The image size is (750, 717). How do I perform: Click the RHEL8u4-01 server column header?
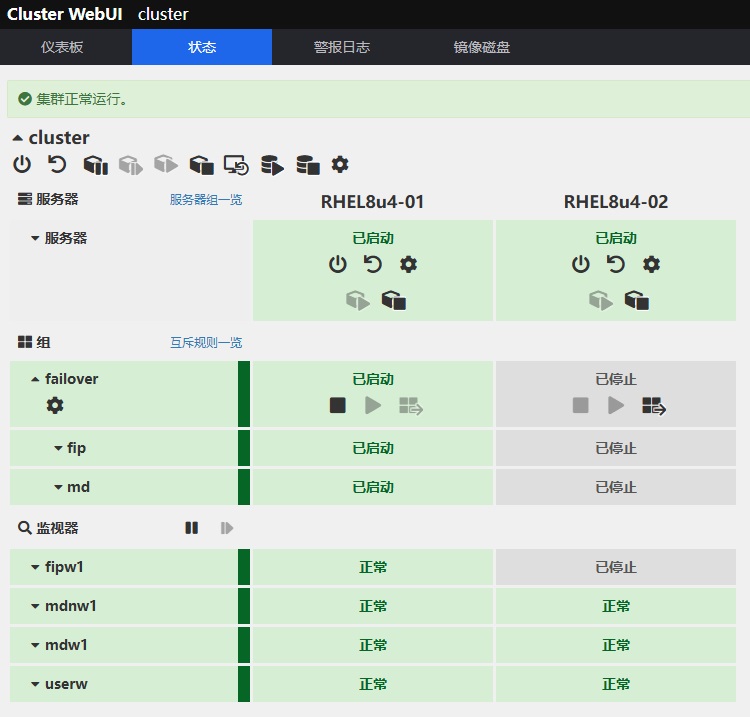[x=372, y=202]
